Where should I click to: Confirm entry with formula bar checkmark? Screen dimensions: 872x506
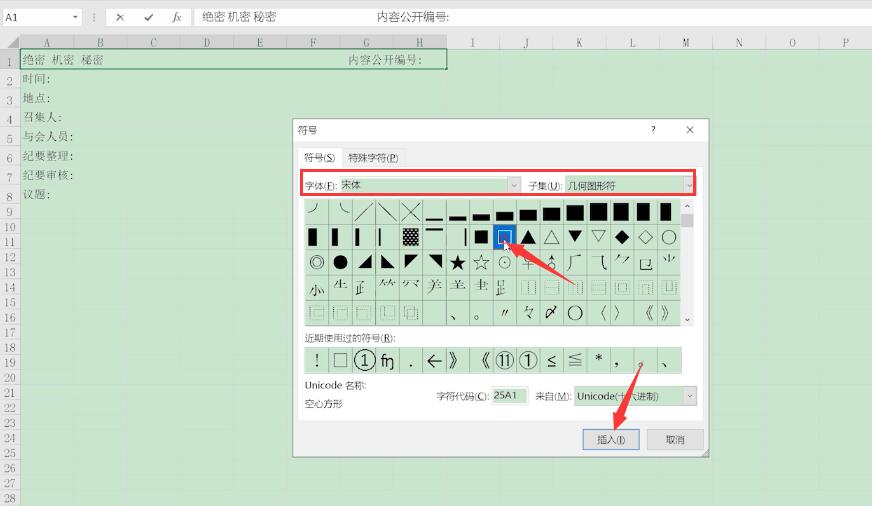coord(148,17)
